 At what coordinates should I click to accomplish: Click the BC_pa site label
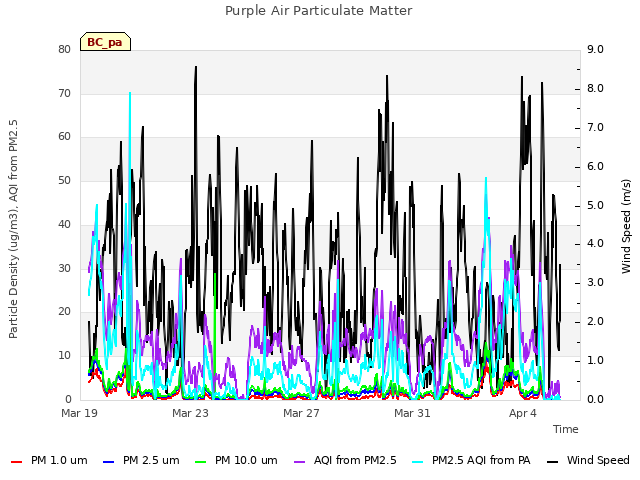[x=105, y=42]
